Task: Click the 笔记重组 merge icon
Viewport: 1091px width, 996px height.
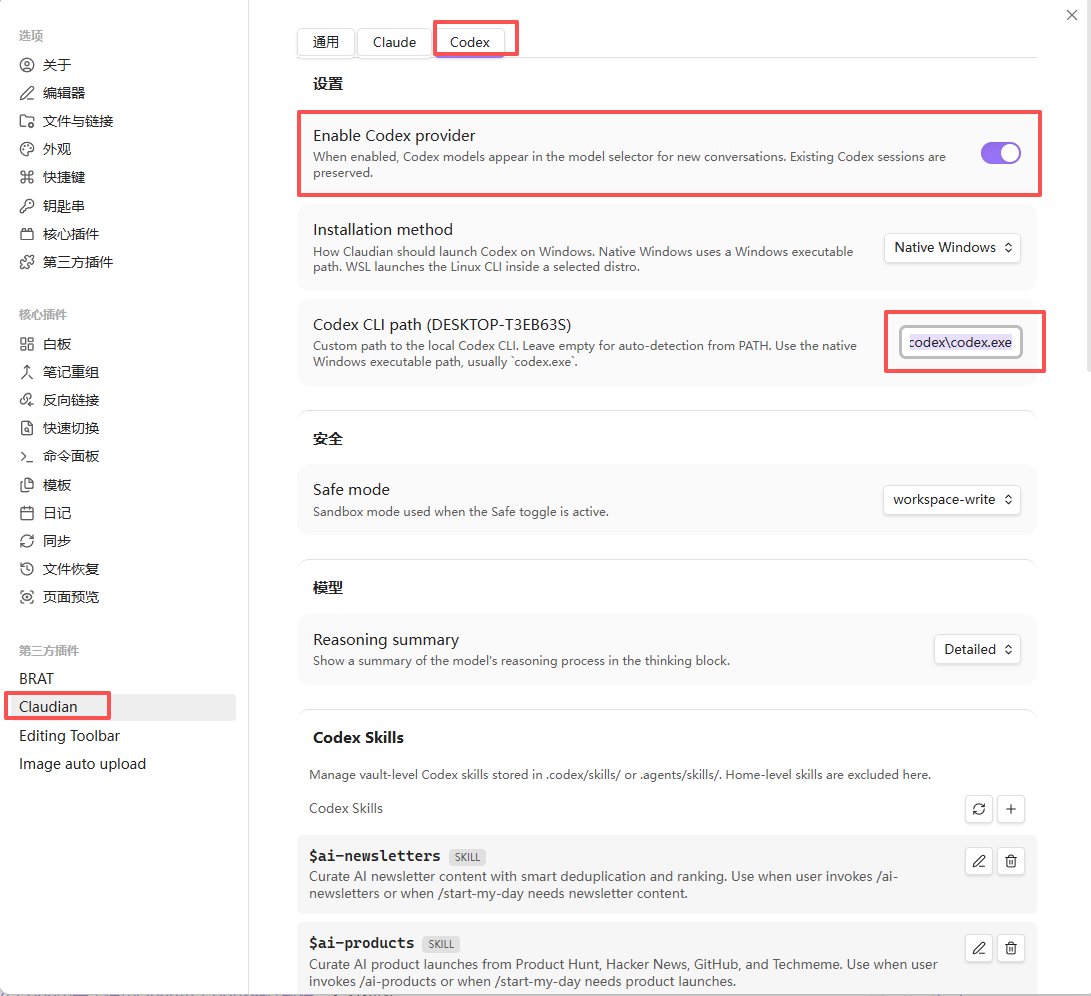Action: [x=26, y=372]
